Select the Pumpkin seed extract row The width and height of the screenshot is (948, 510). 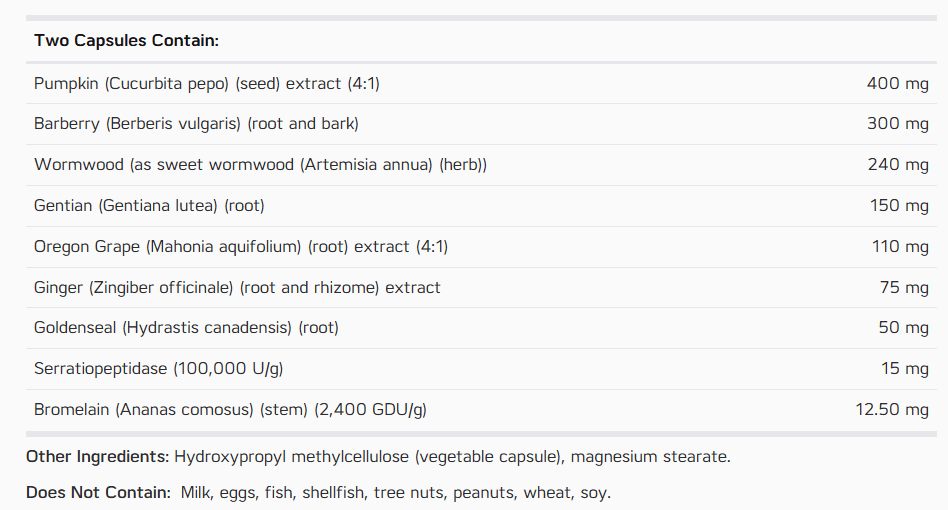(481, 83)
